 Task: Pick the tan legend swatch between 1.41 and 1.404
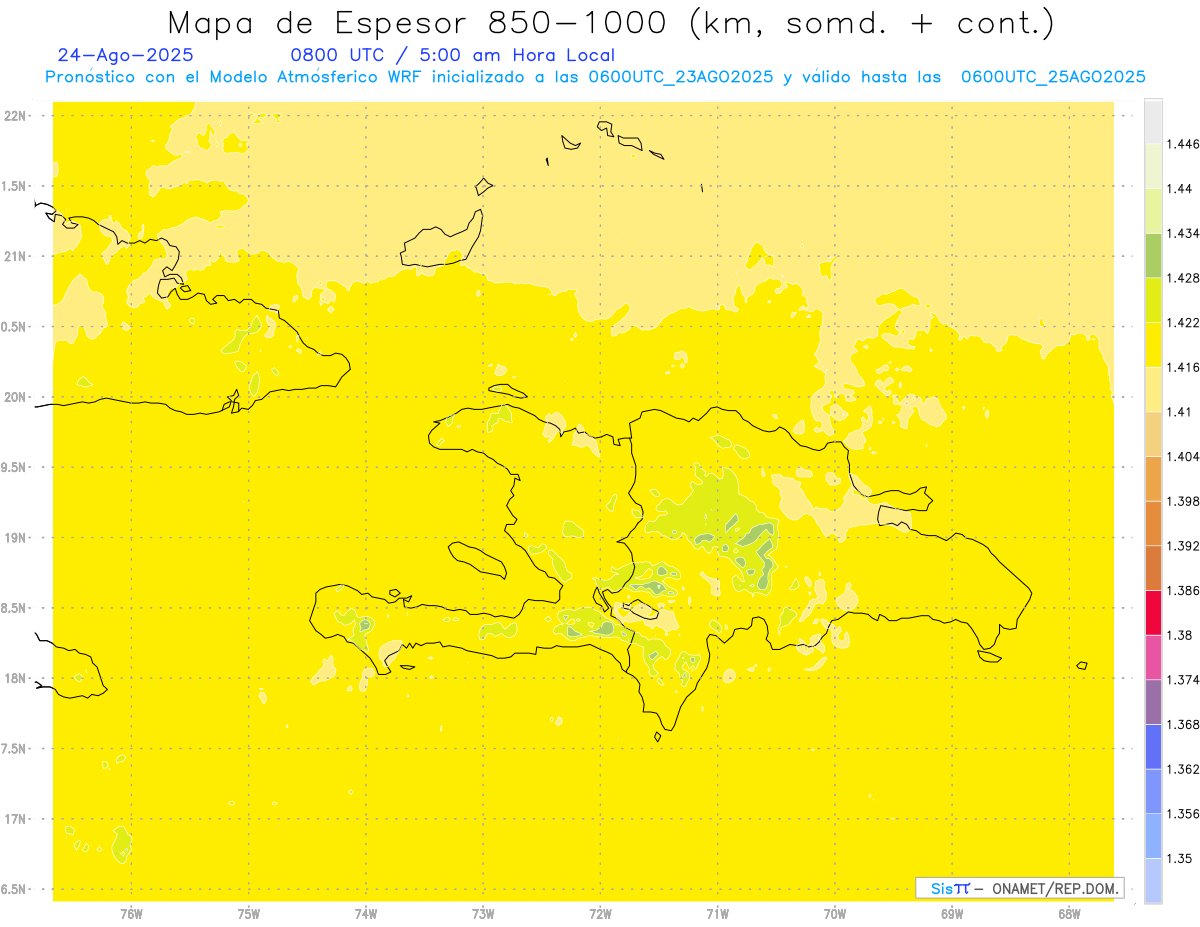coord(1153,434)
